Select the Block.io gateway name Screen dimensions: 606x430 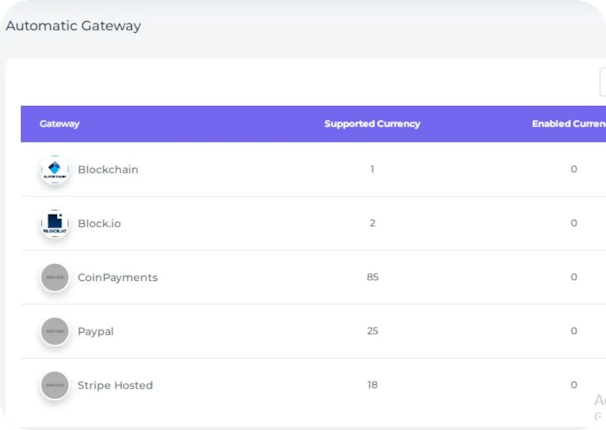point(100,223)
